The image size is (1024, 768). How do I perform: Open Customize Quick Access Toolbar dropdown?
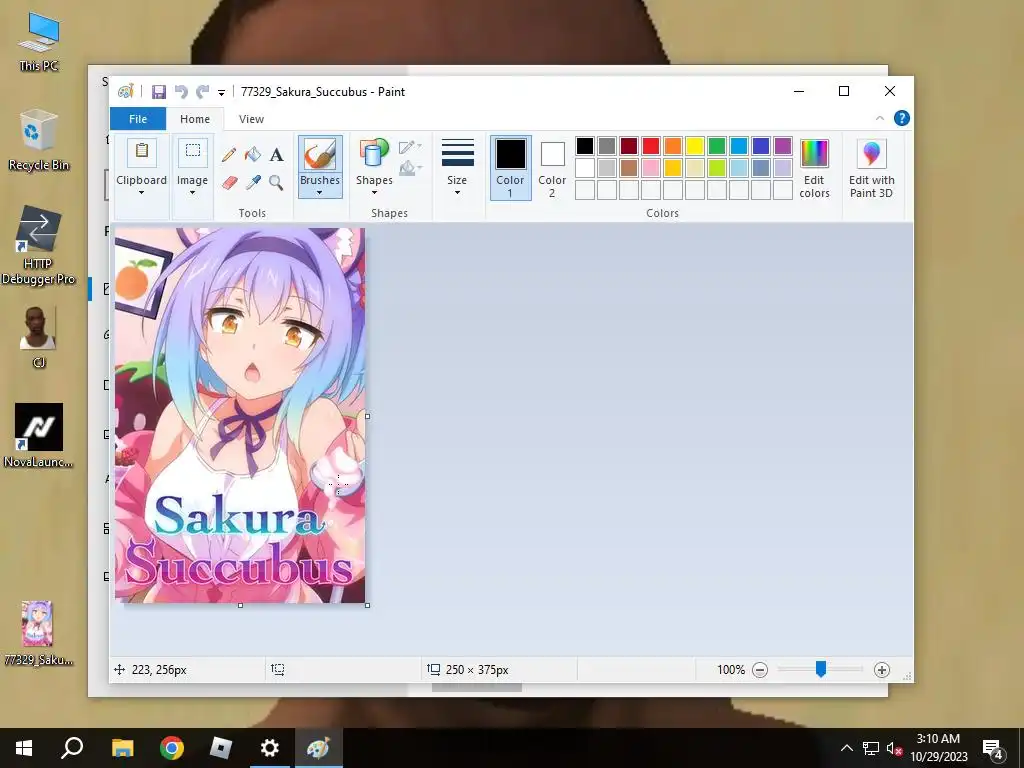pos(221,93)
